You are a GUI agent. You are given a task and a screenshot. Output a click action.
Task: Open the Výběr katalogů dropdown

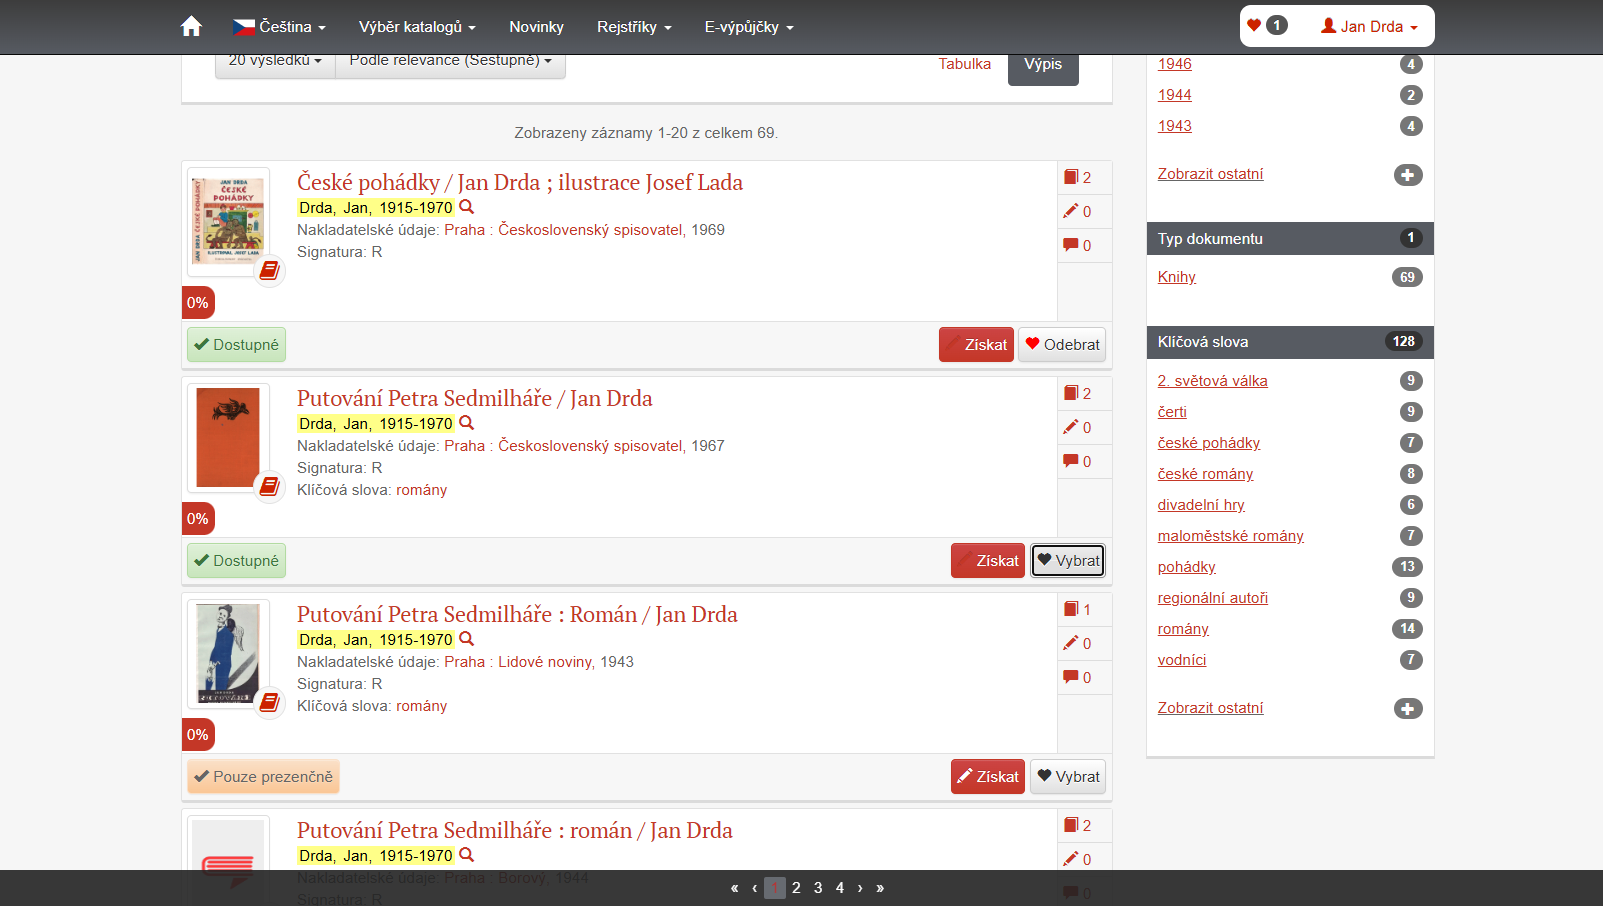(x=417, y=27)
